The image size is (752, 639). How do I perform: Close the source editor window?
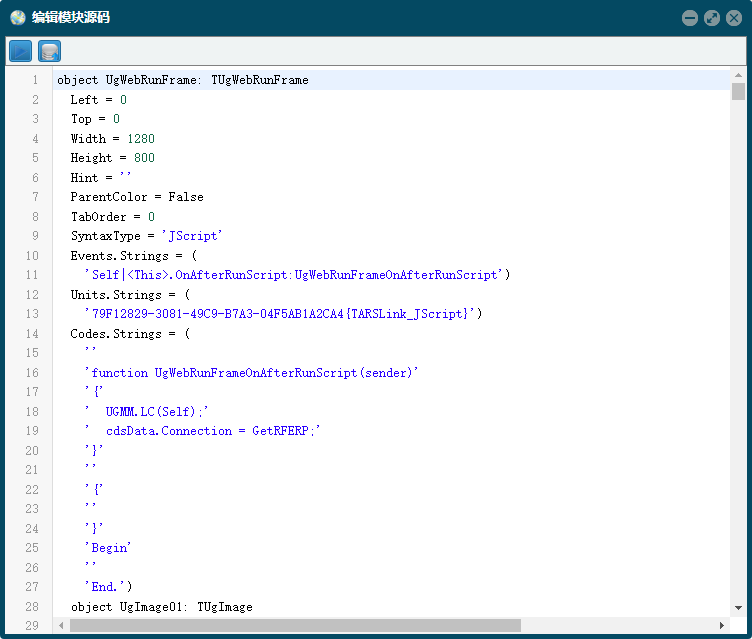click(734, 18)
